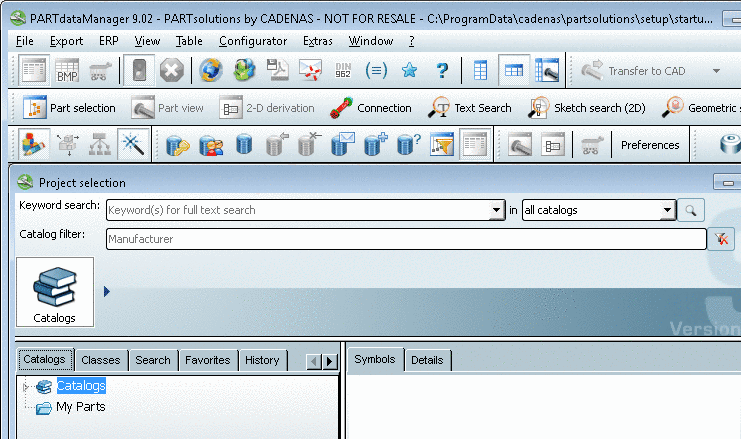741x439 pixels.
Task: Open the Window menu
Action: [371, 41]
